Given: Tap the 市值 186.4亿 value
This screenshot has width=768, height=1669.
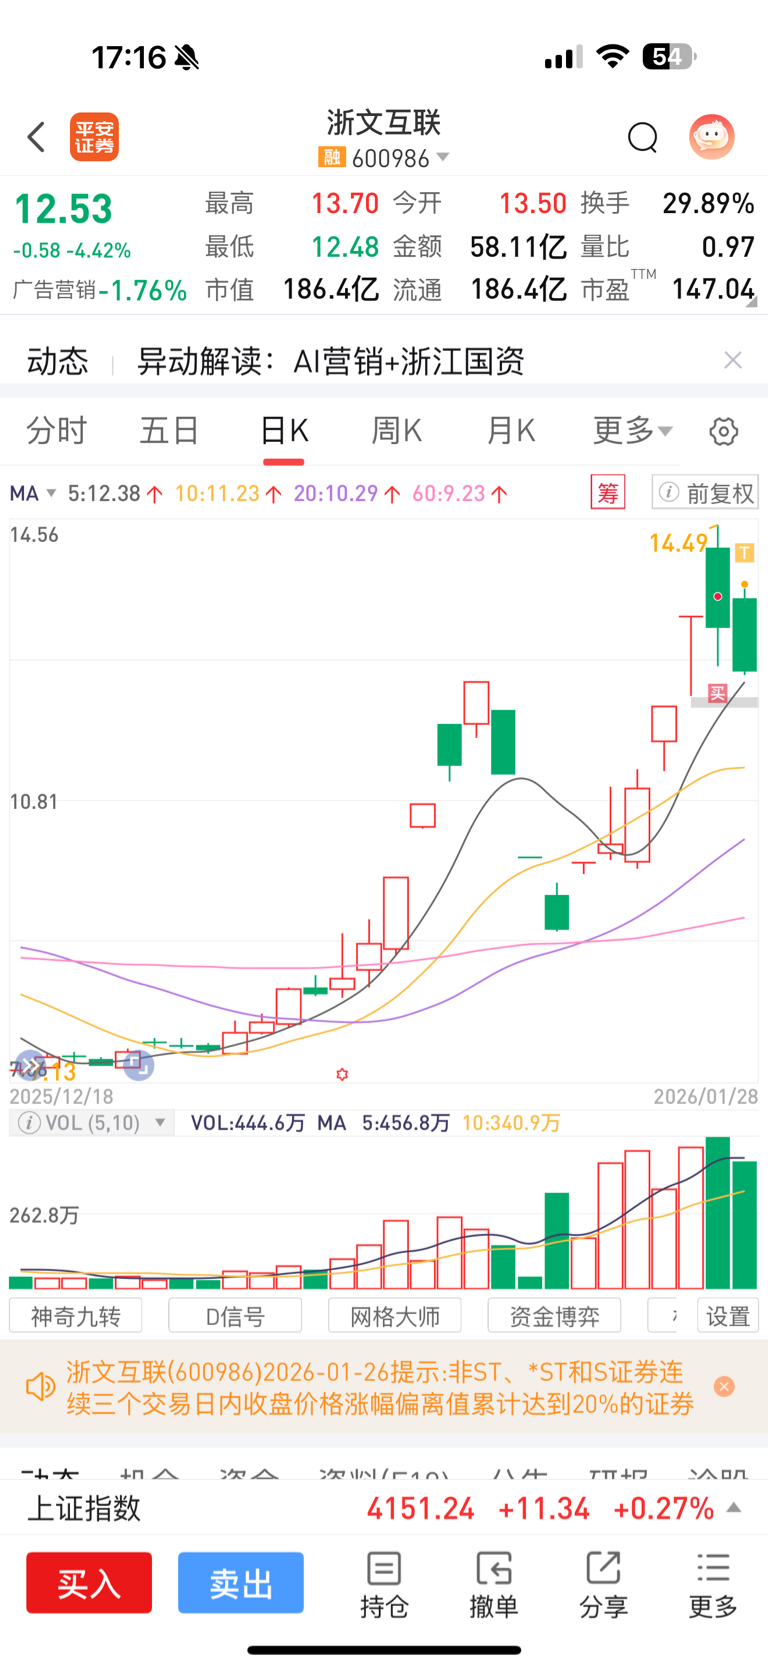Looking at the screenshot, I should click(331, 290).
